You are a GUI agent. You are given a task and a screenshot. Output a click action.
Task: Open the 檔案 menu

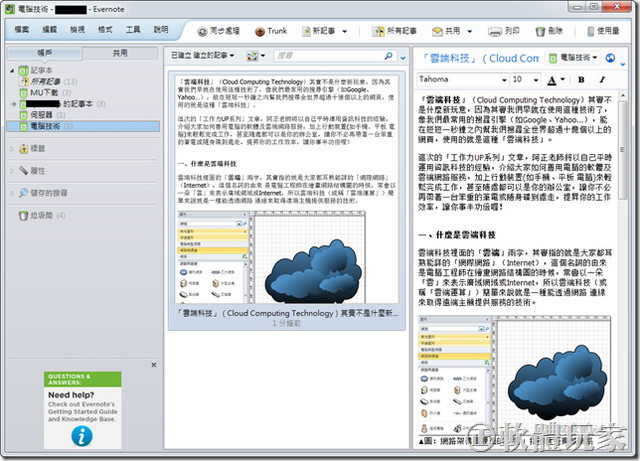[22, 30]
